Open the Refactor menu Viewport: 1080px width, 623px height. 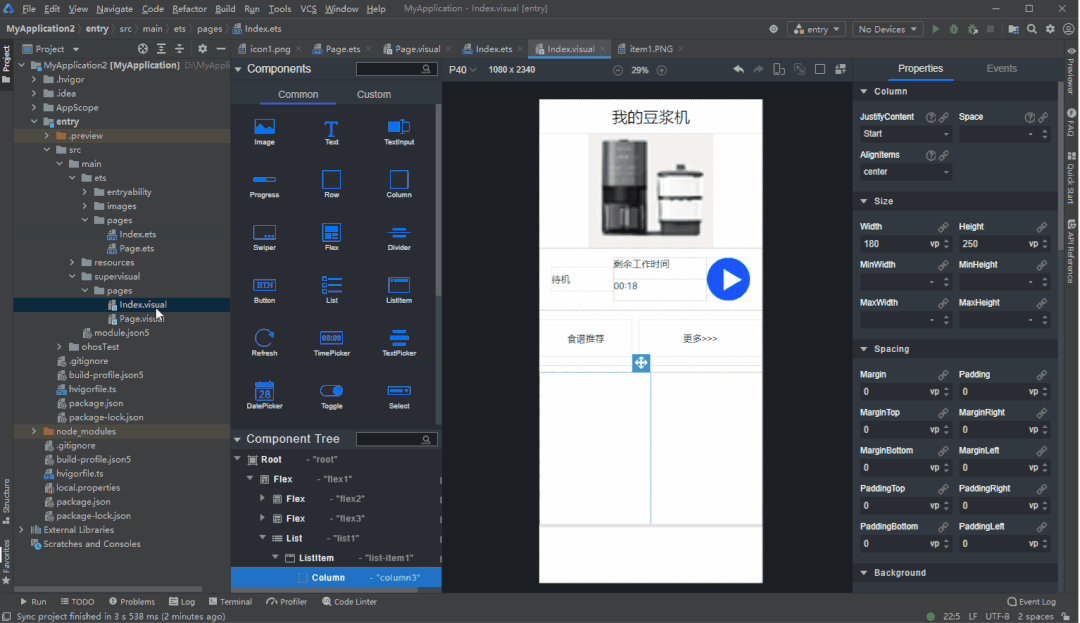click(x=189, y=9)
